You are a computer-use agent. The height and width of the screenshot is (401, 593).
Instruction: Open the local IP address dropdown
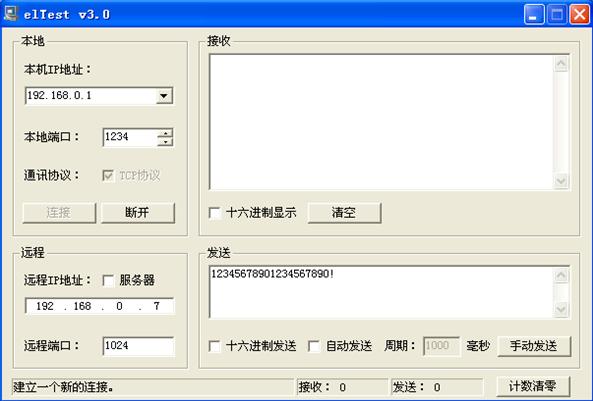pyautogui.click(x=164, y=96)
